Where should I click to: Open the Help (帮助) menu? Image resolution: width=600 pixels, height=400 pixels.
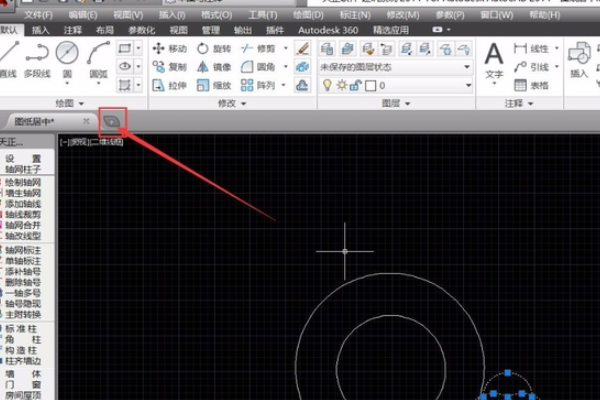click(545, 15)
